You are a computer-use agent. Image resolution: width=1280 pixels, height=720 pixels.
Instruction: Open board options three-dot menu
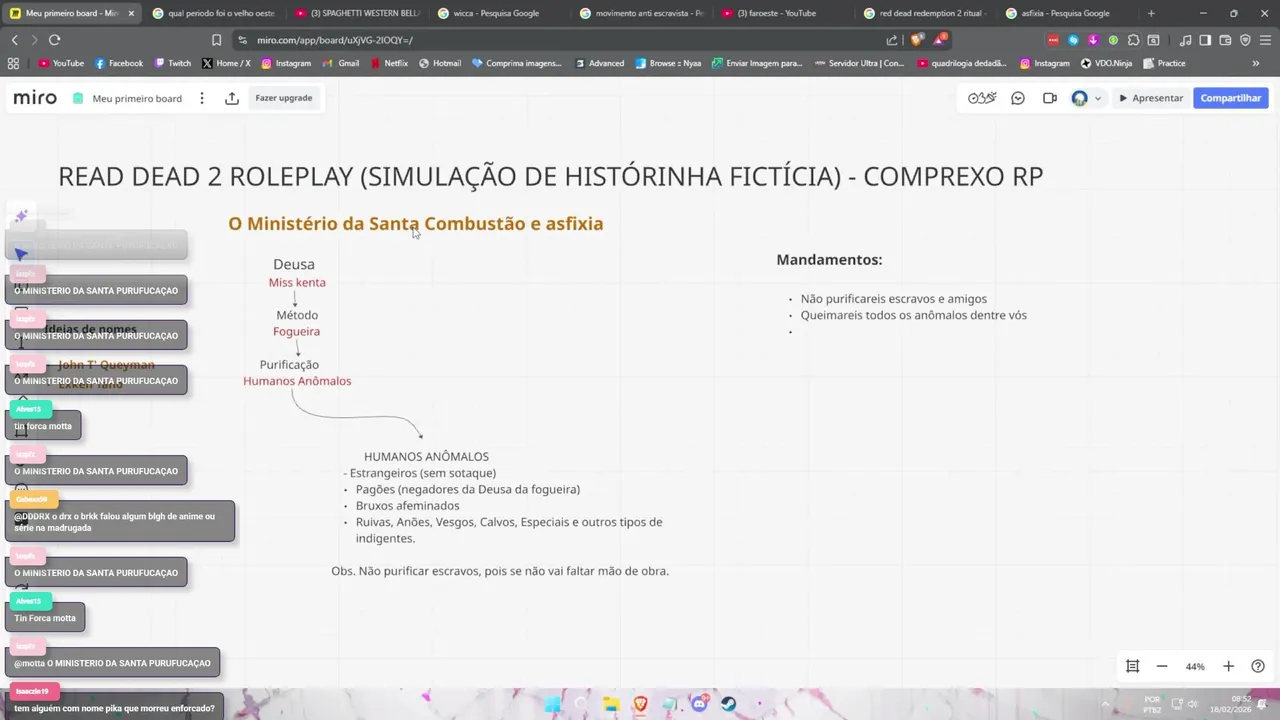tap(202, 98)
